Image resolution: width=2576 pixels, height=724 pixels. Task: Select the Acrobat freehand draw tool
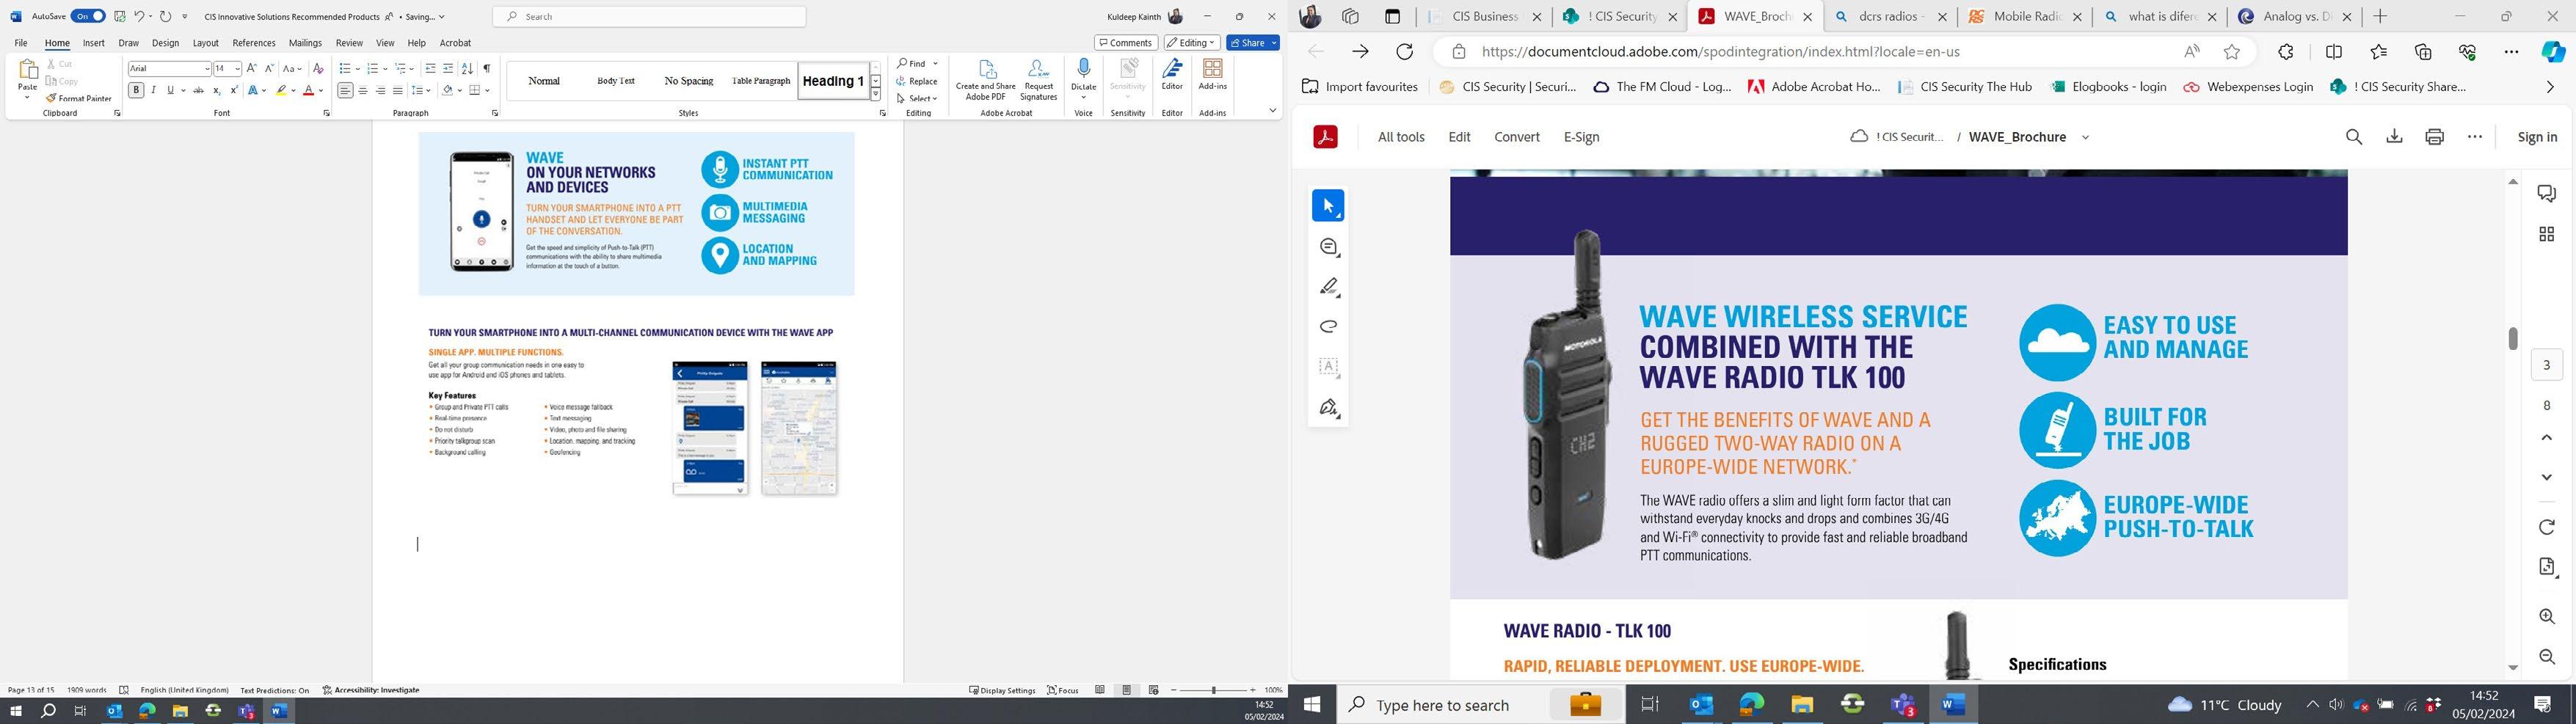click(x=1328, y=327)
